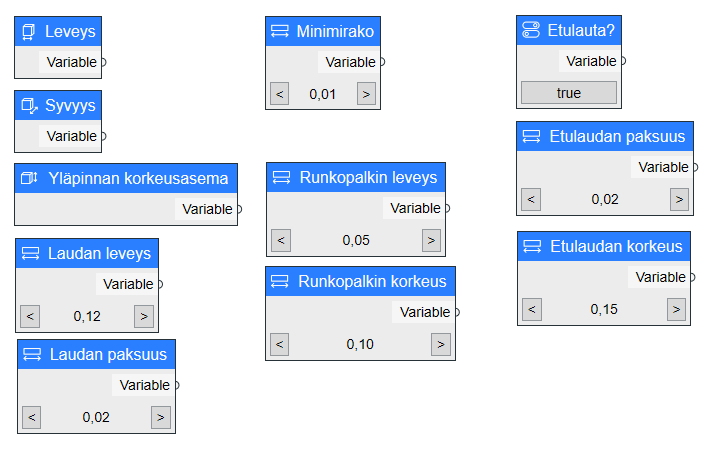Viewport: 711px width, 451px height.
Task: Decrease Laudan leveys value with left arrow
Action: pos(30,316)
